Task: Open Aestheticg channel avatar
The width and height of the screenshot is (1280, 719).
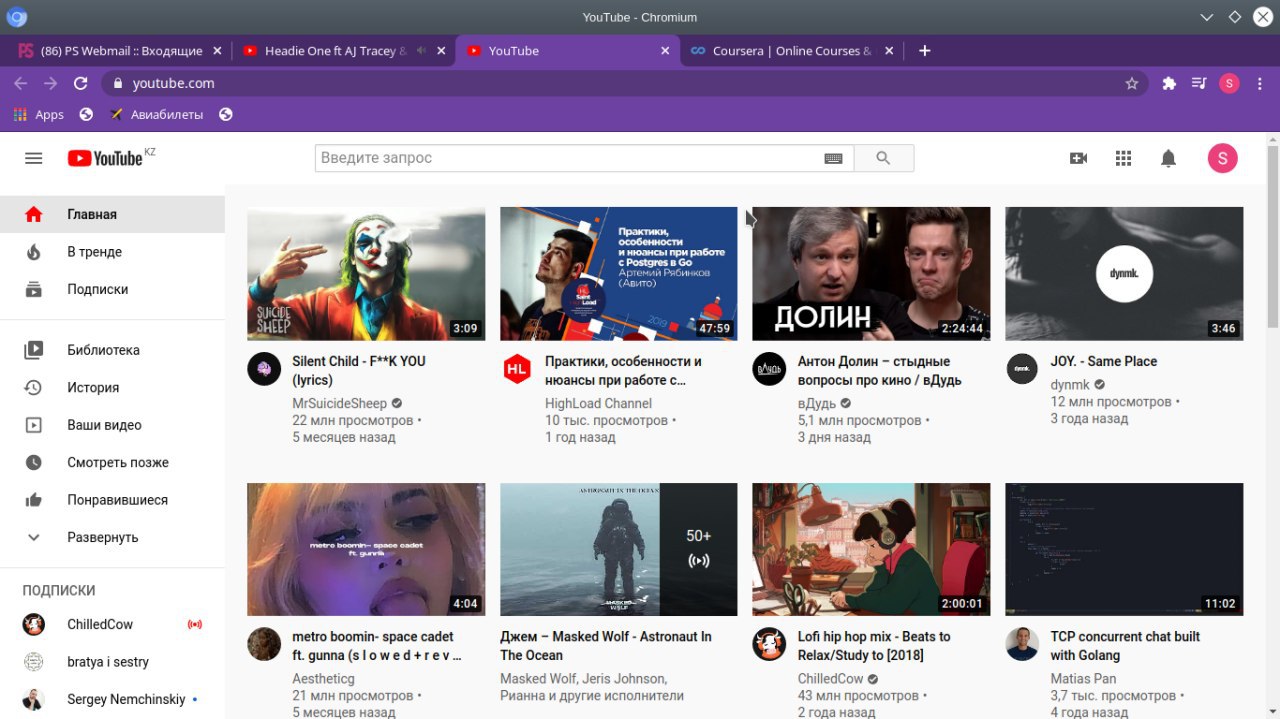Action: [x=264, y=644]
